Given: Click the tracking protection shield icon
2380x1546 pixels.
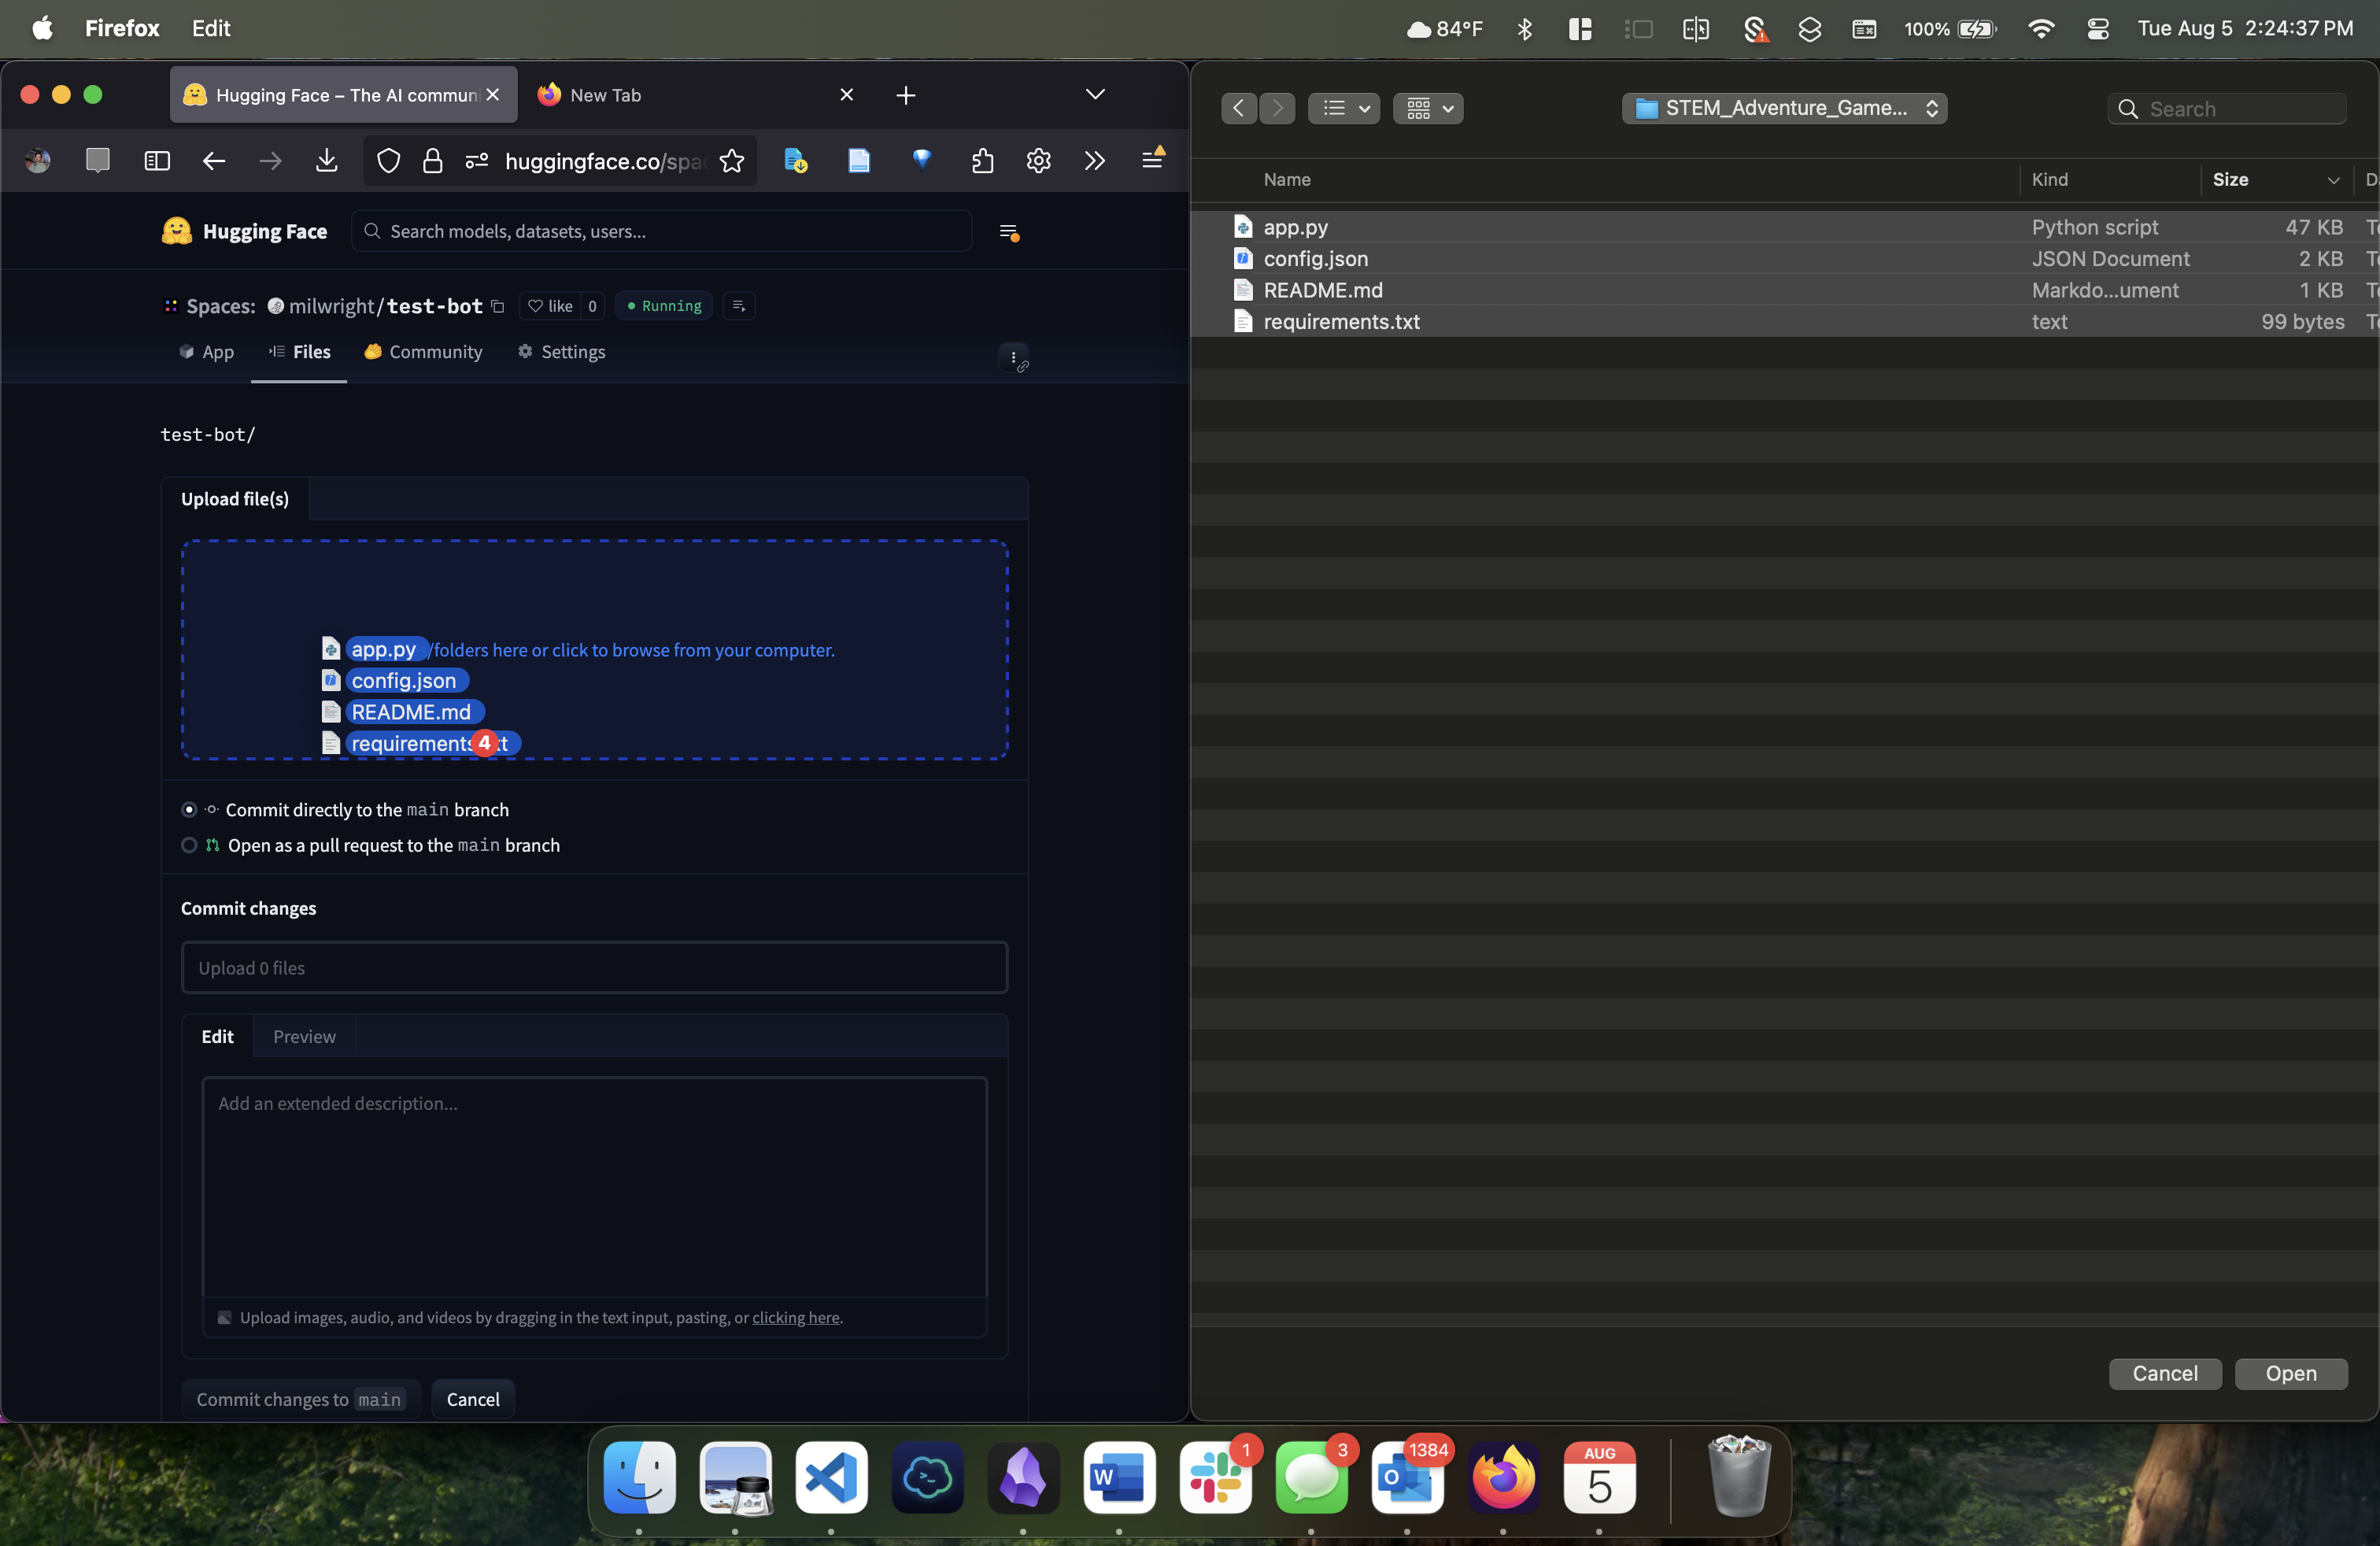Looking at the screenshot, I should [389, 161].
